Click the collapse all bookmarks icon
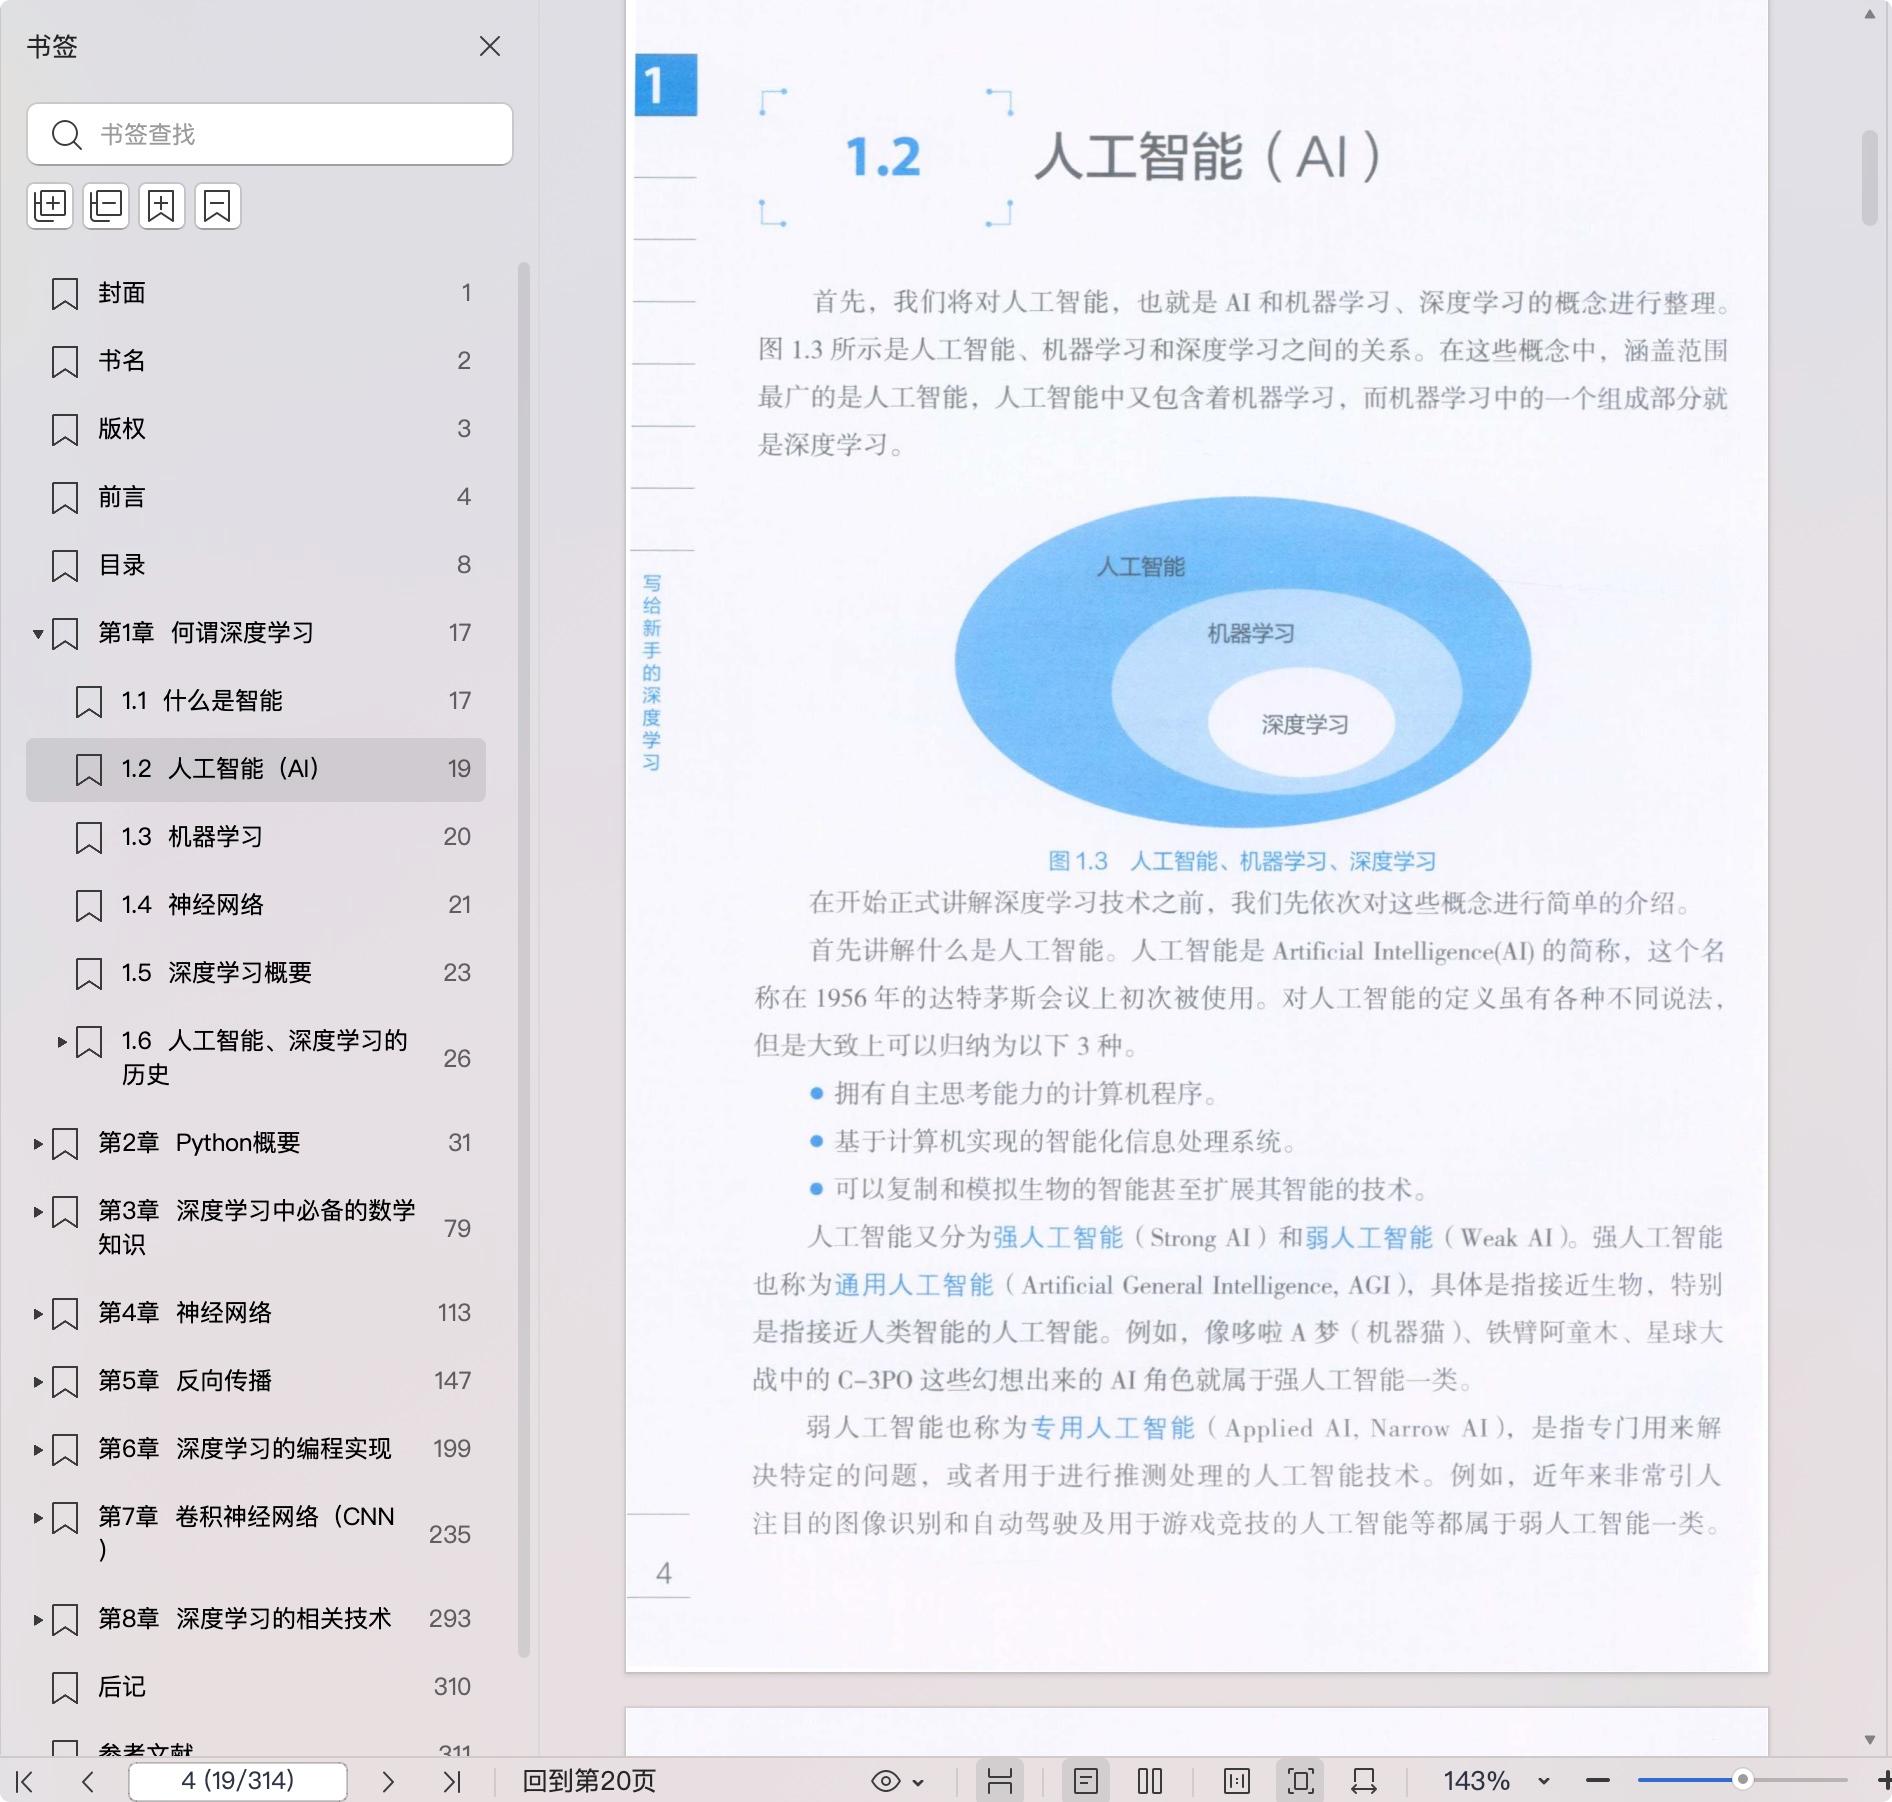Screen dimensions: 1892x1802 point(106,206)
